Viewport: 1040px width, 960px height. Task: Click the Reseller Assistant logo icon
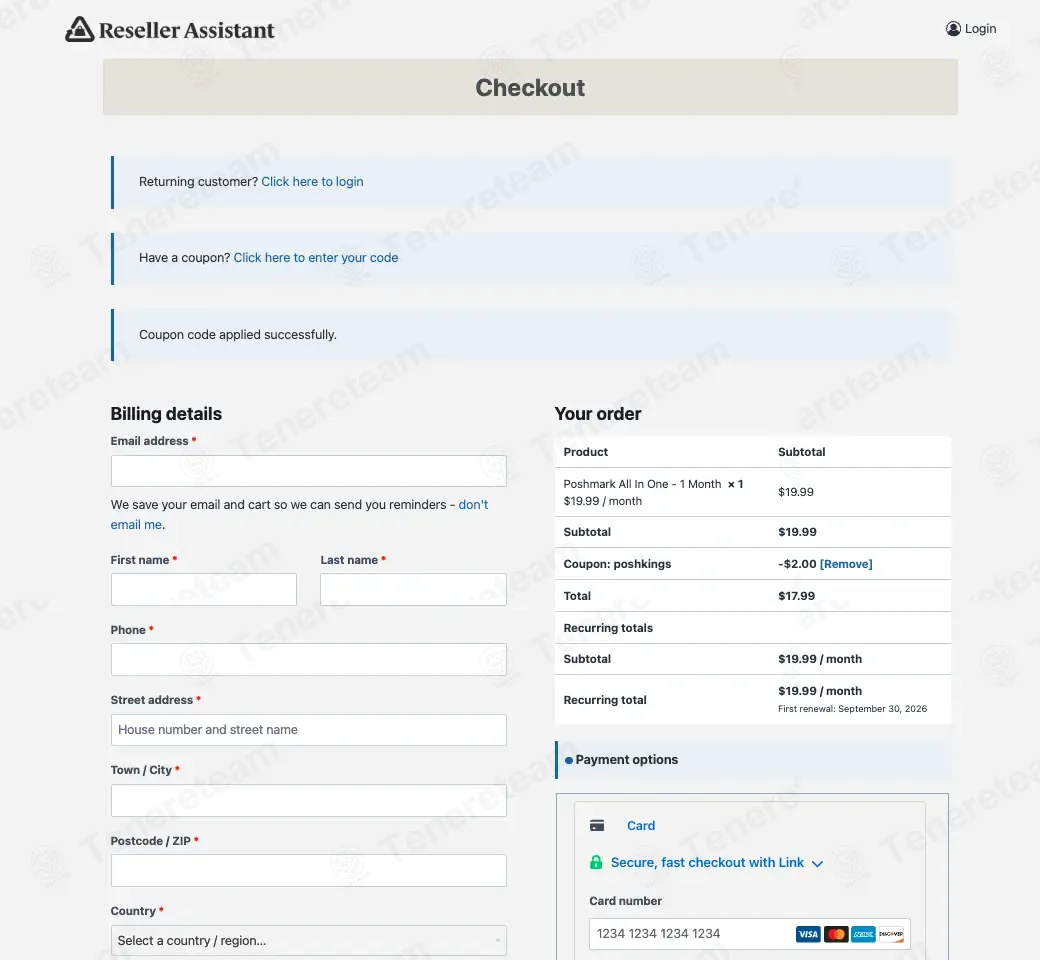point(80,29)
